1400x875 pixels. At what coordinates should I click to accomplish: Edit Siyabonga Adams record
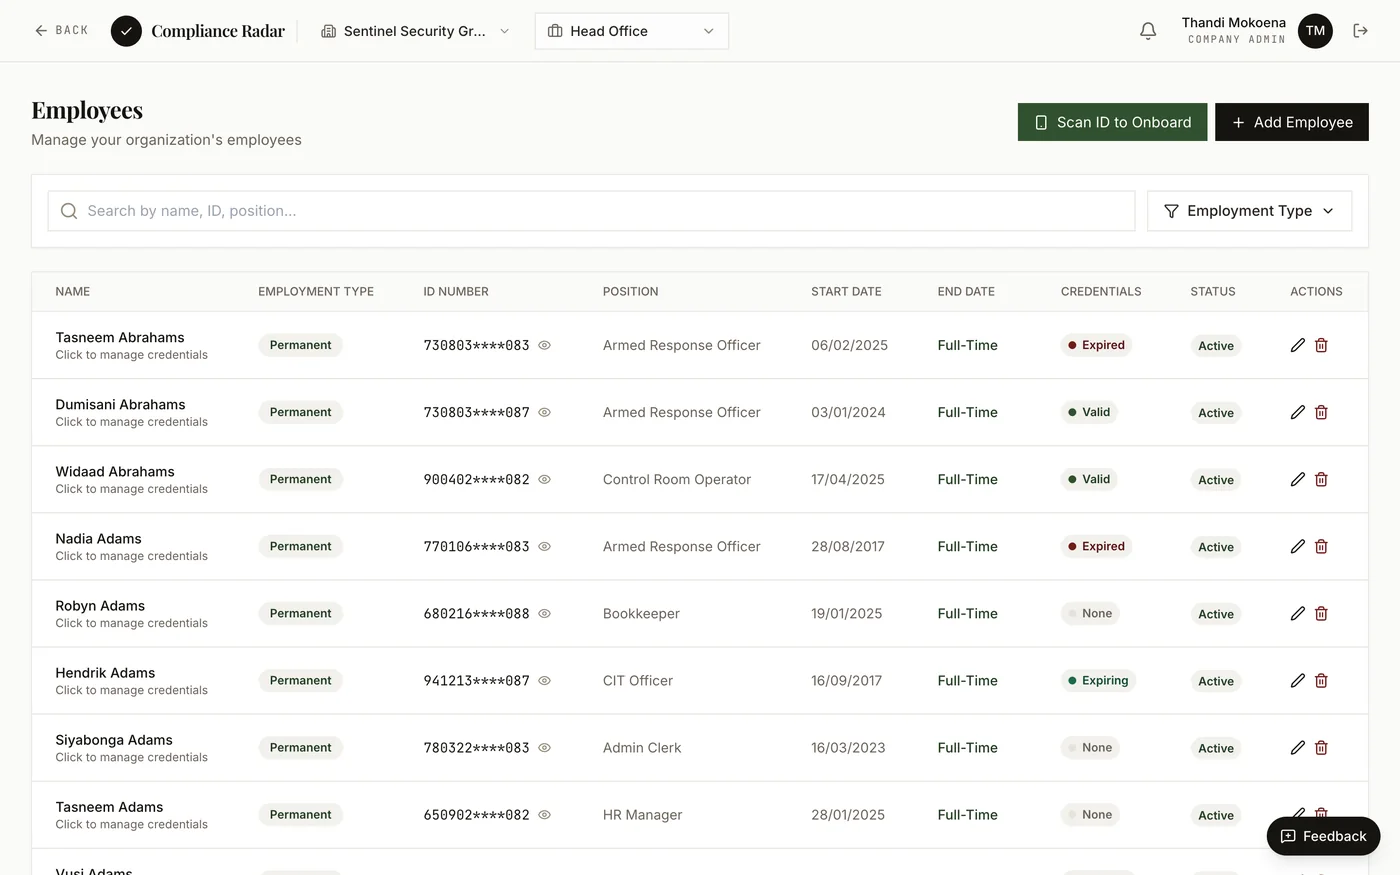[1298, 747]
